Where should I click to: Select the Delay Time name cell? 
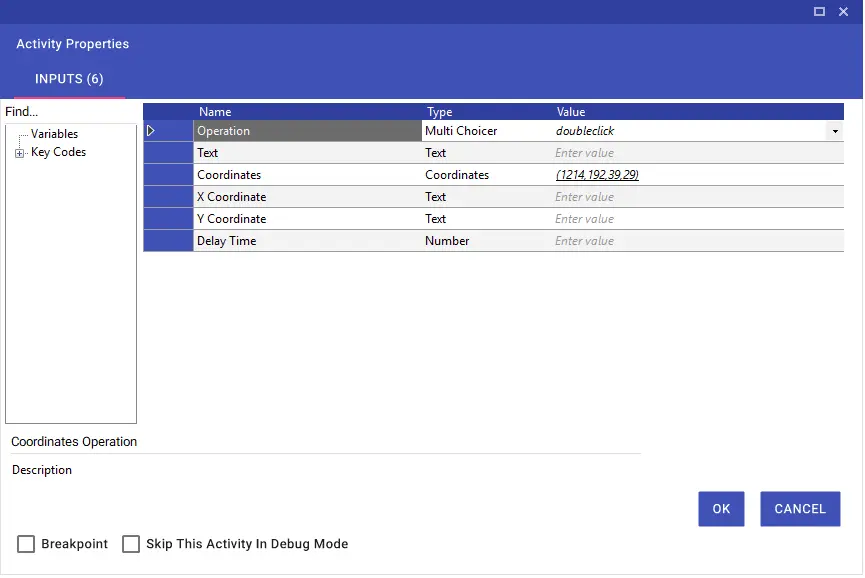click(307, 241)
